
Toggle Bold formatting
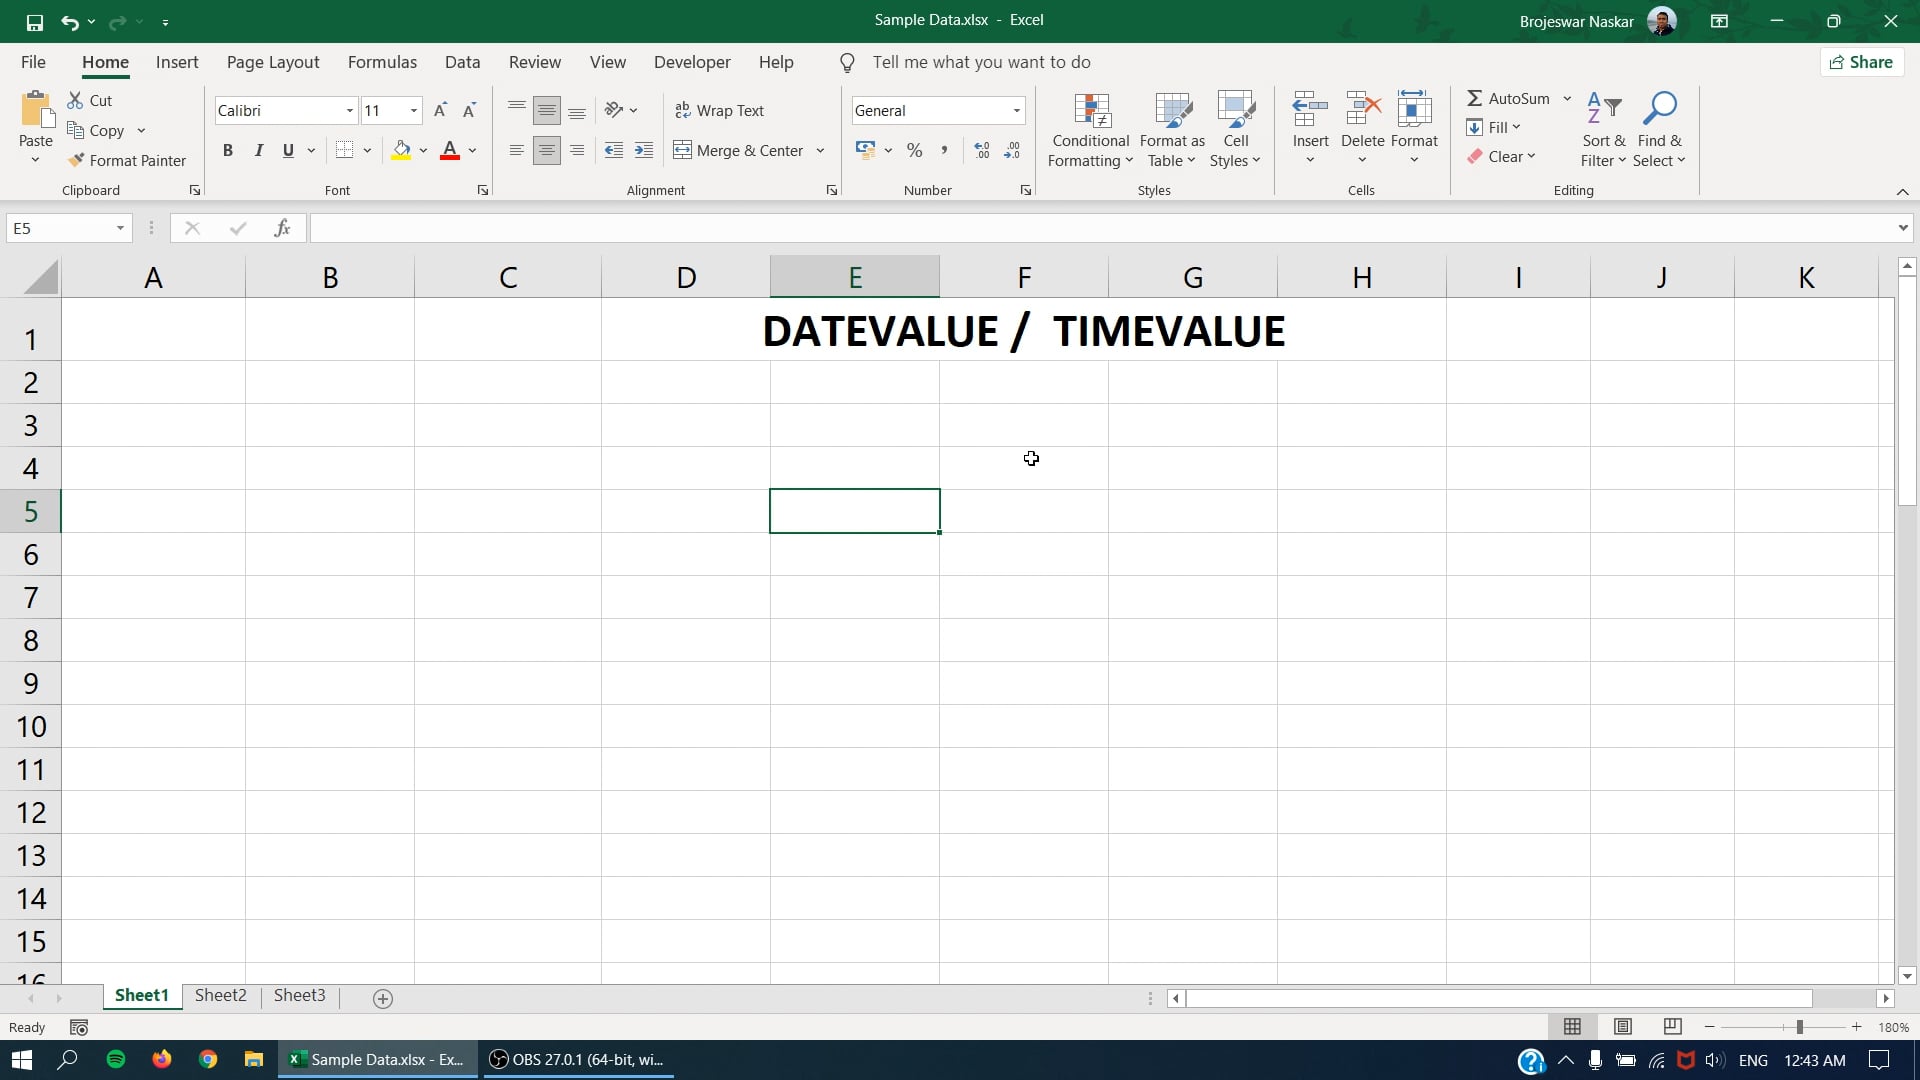coord(228,150)
